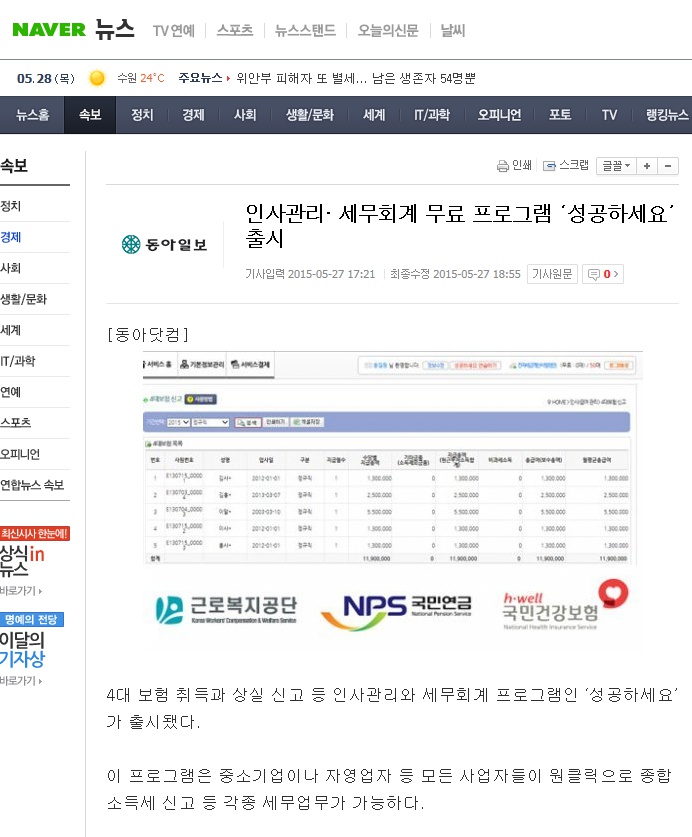
Task: Click 바로가기 under 상식in뉴스
Action: click(x=21, y=591)
